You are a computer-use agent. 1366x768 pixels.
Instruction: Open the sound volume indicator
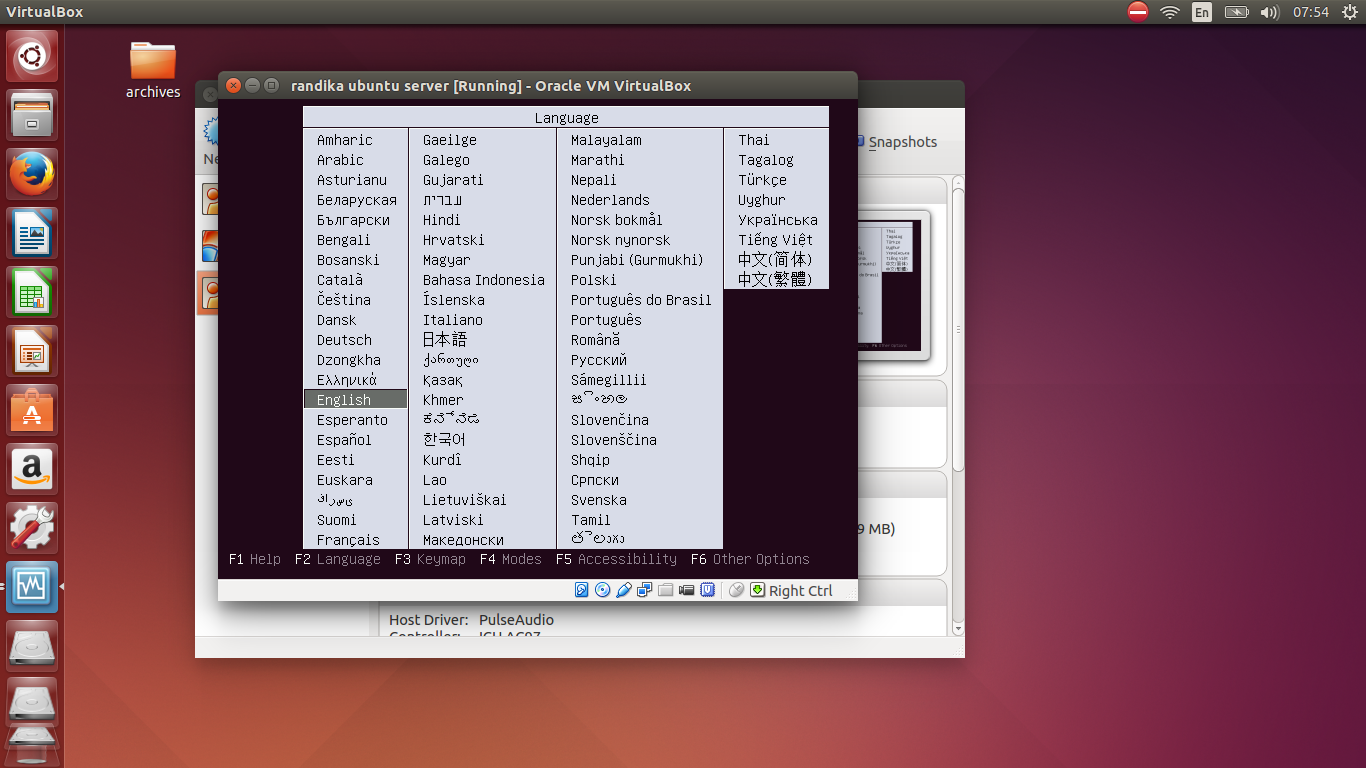1270,12
